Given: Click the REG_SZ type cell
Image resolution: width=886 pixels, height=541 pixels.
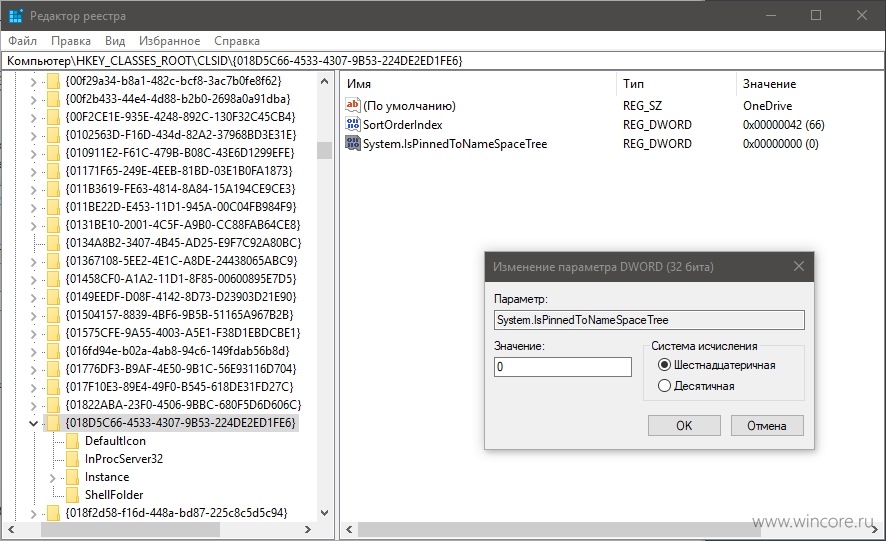Looking at the screenshot, I should pos(642,106).
